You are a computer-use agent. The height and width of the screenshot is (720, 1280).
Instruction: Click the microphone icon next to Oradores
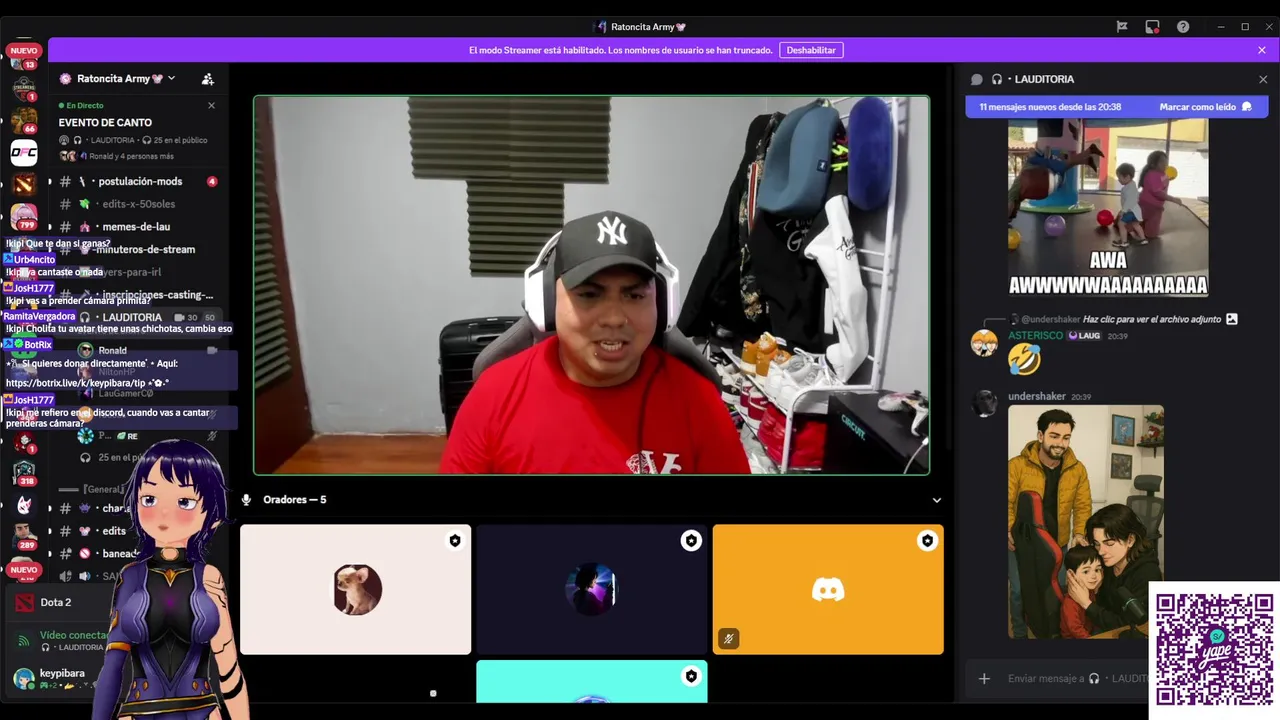[x=246, y=499]
